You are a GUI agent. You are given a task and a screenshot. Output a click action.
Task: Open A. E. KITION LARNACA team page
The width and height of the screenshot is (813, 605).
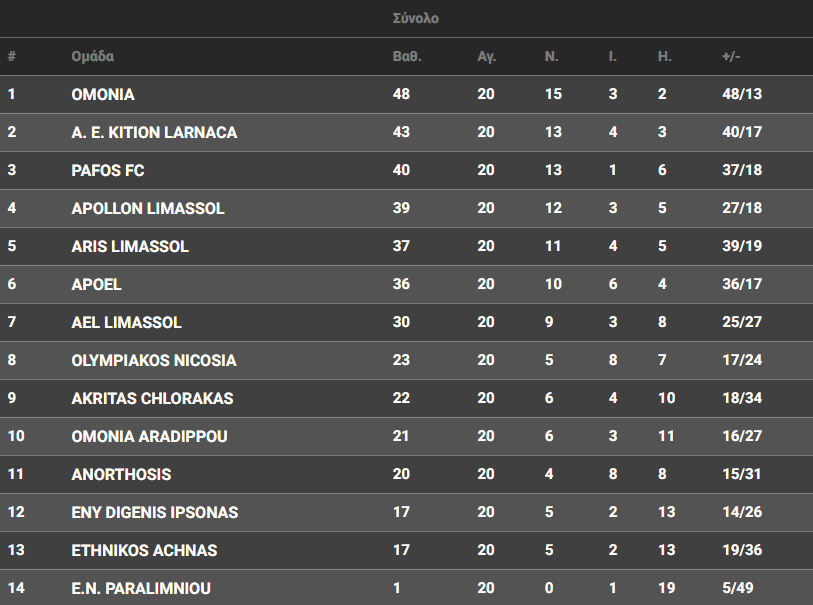point(154,132)
